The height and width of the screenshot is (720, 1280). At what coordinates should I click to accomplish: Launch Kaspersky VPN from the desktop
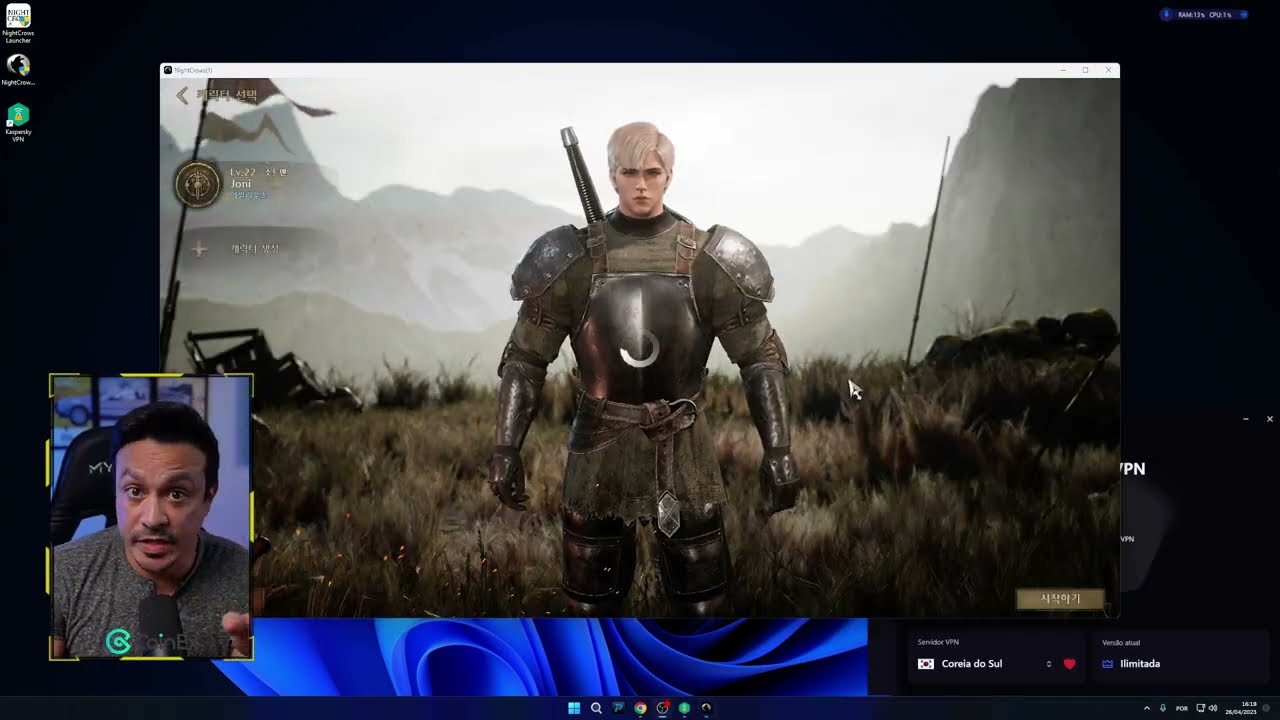tap(18, 121)
